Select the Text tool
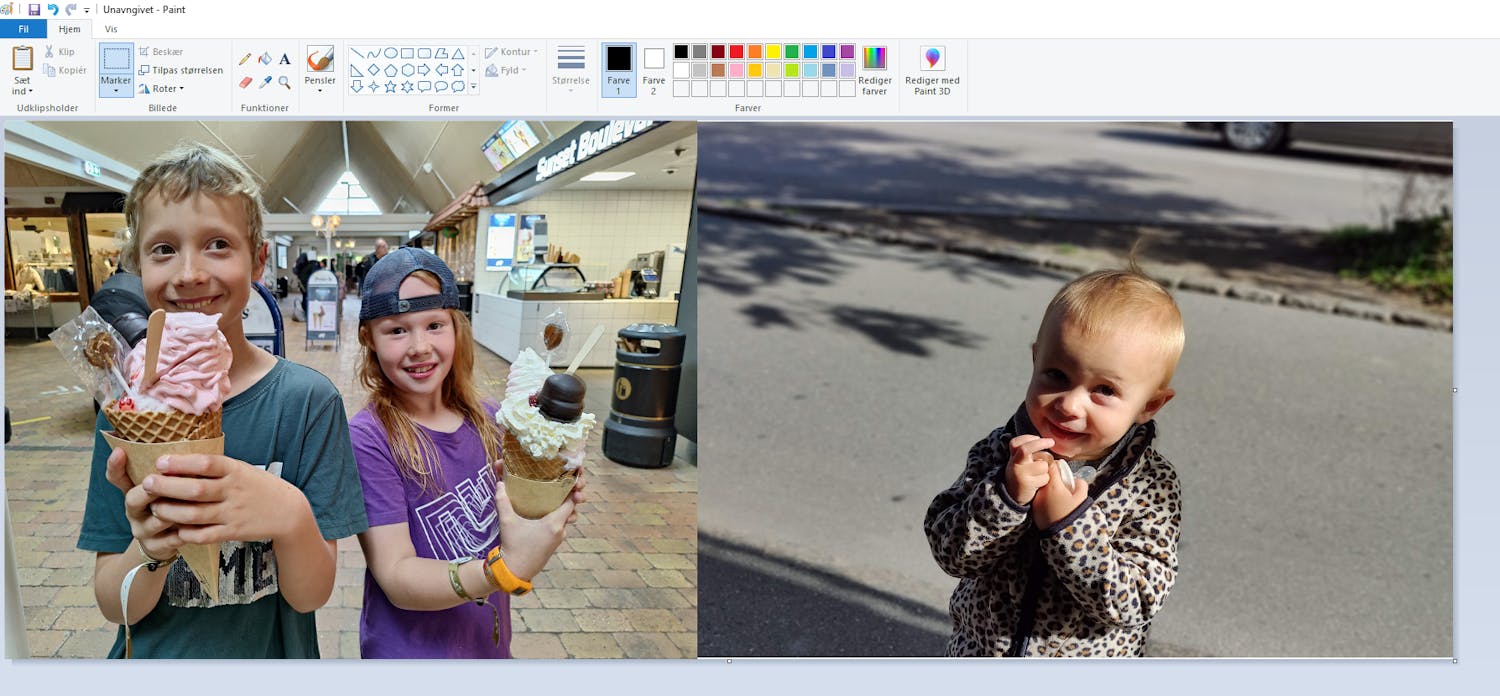Image resolution: width=1500 pixels, height=696 pixels. [283, 58]
